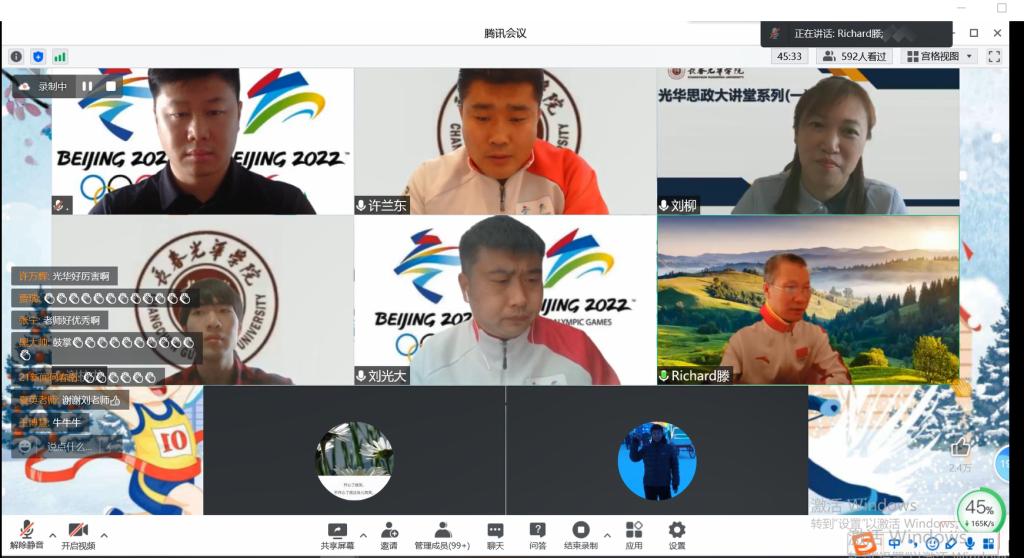Check the green network signal icon
Viewport: 1024px width, 558px height.
point(59,57)
